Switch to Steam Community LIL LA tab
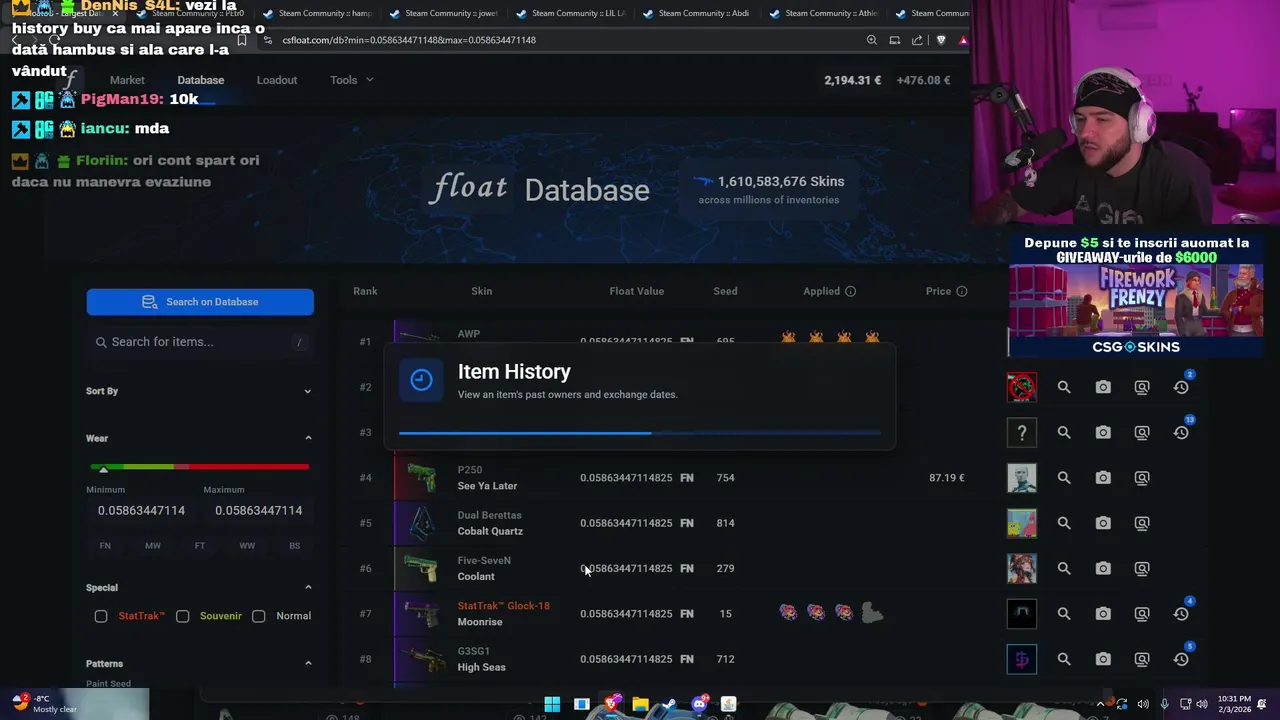 click(577, 14)
